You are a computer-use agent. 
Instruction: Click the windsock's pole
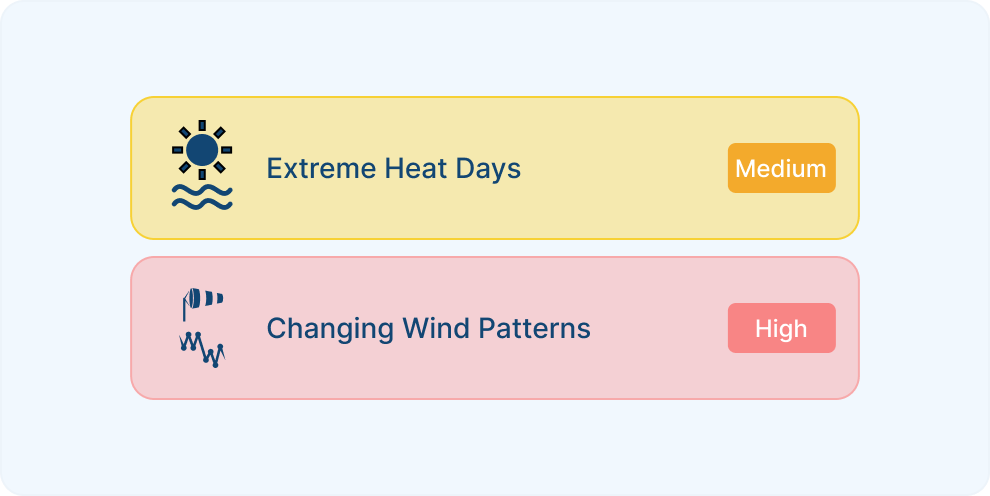point(184,310)
